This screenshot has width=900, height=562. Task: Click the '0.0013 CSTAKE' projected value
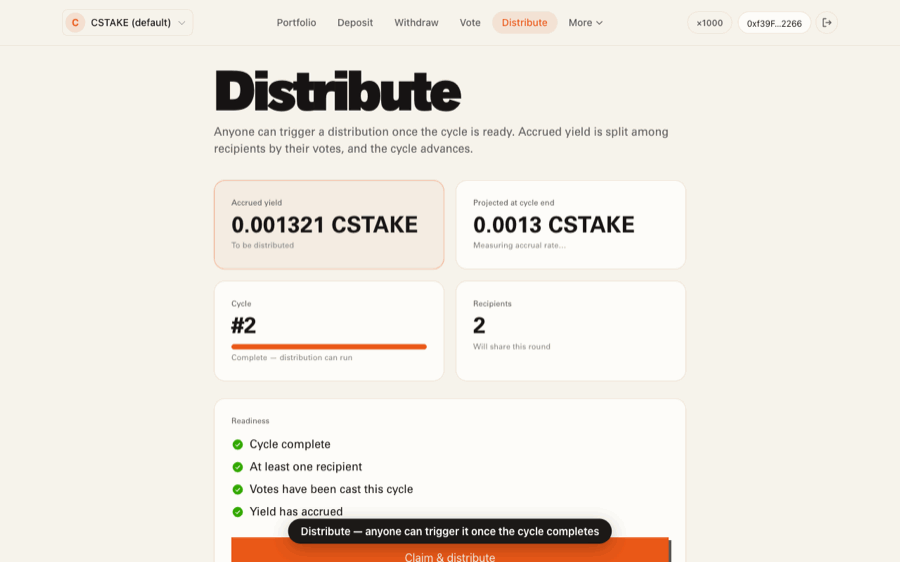click(554, 224)
